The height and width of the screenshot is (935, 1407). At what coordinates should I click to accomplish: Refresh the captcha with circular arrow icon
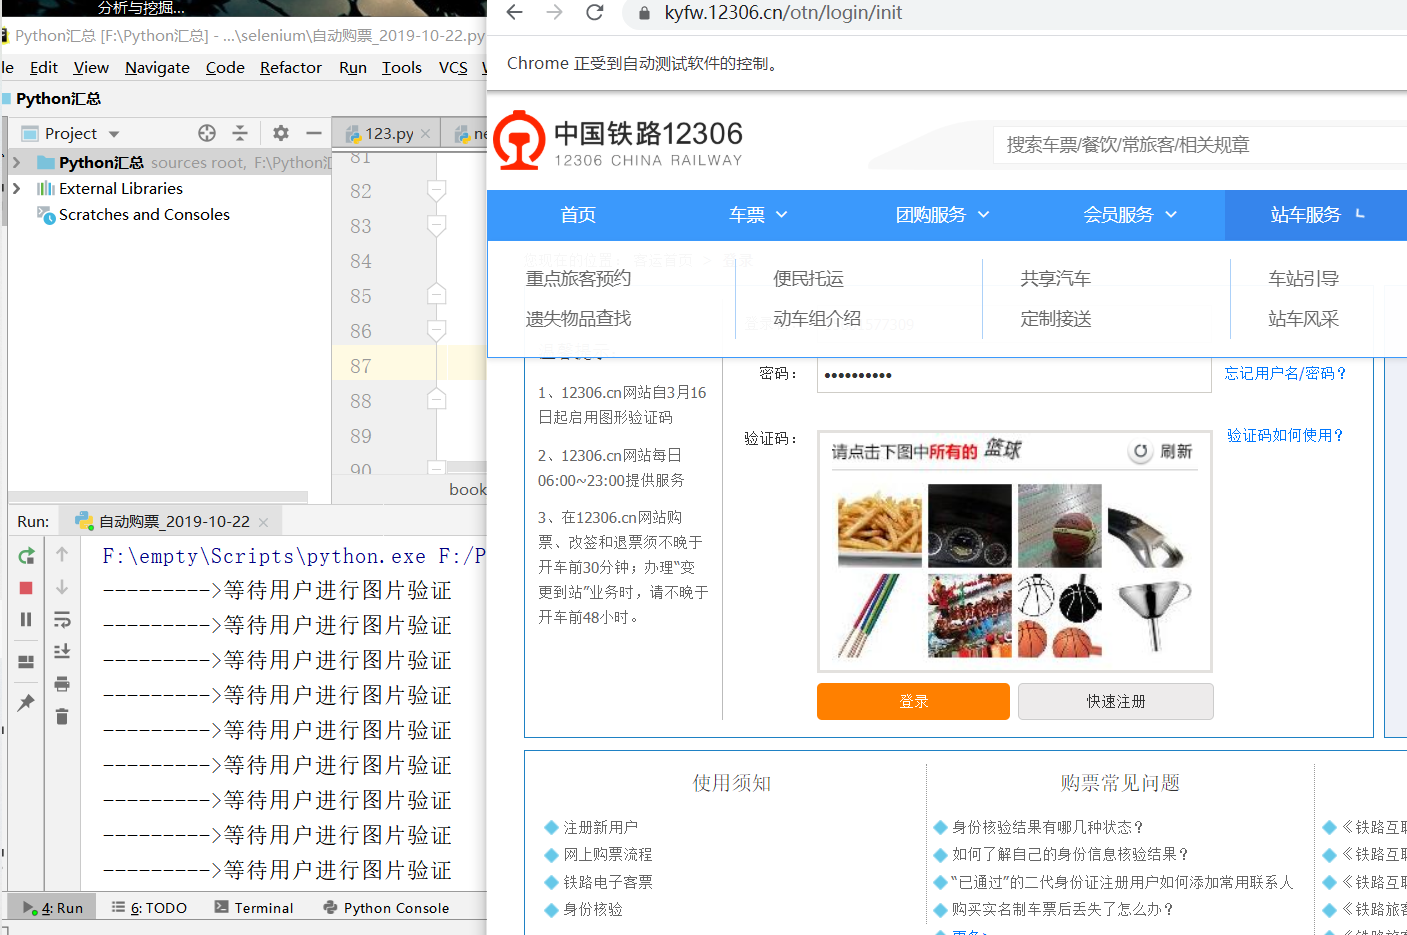tap(1141, 450)
